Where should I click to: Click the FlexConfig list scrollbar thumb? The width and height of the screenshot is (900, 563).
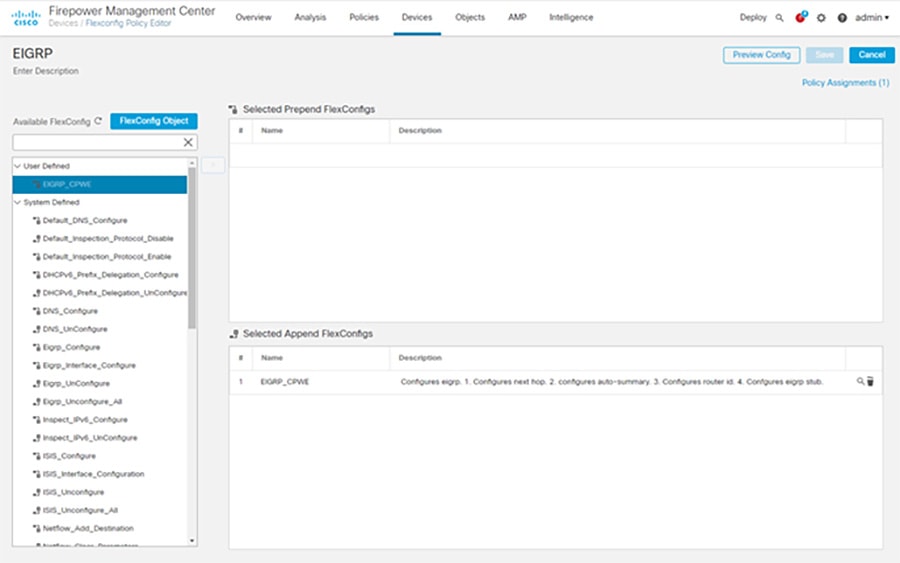click(x=192, y=248)
